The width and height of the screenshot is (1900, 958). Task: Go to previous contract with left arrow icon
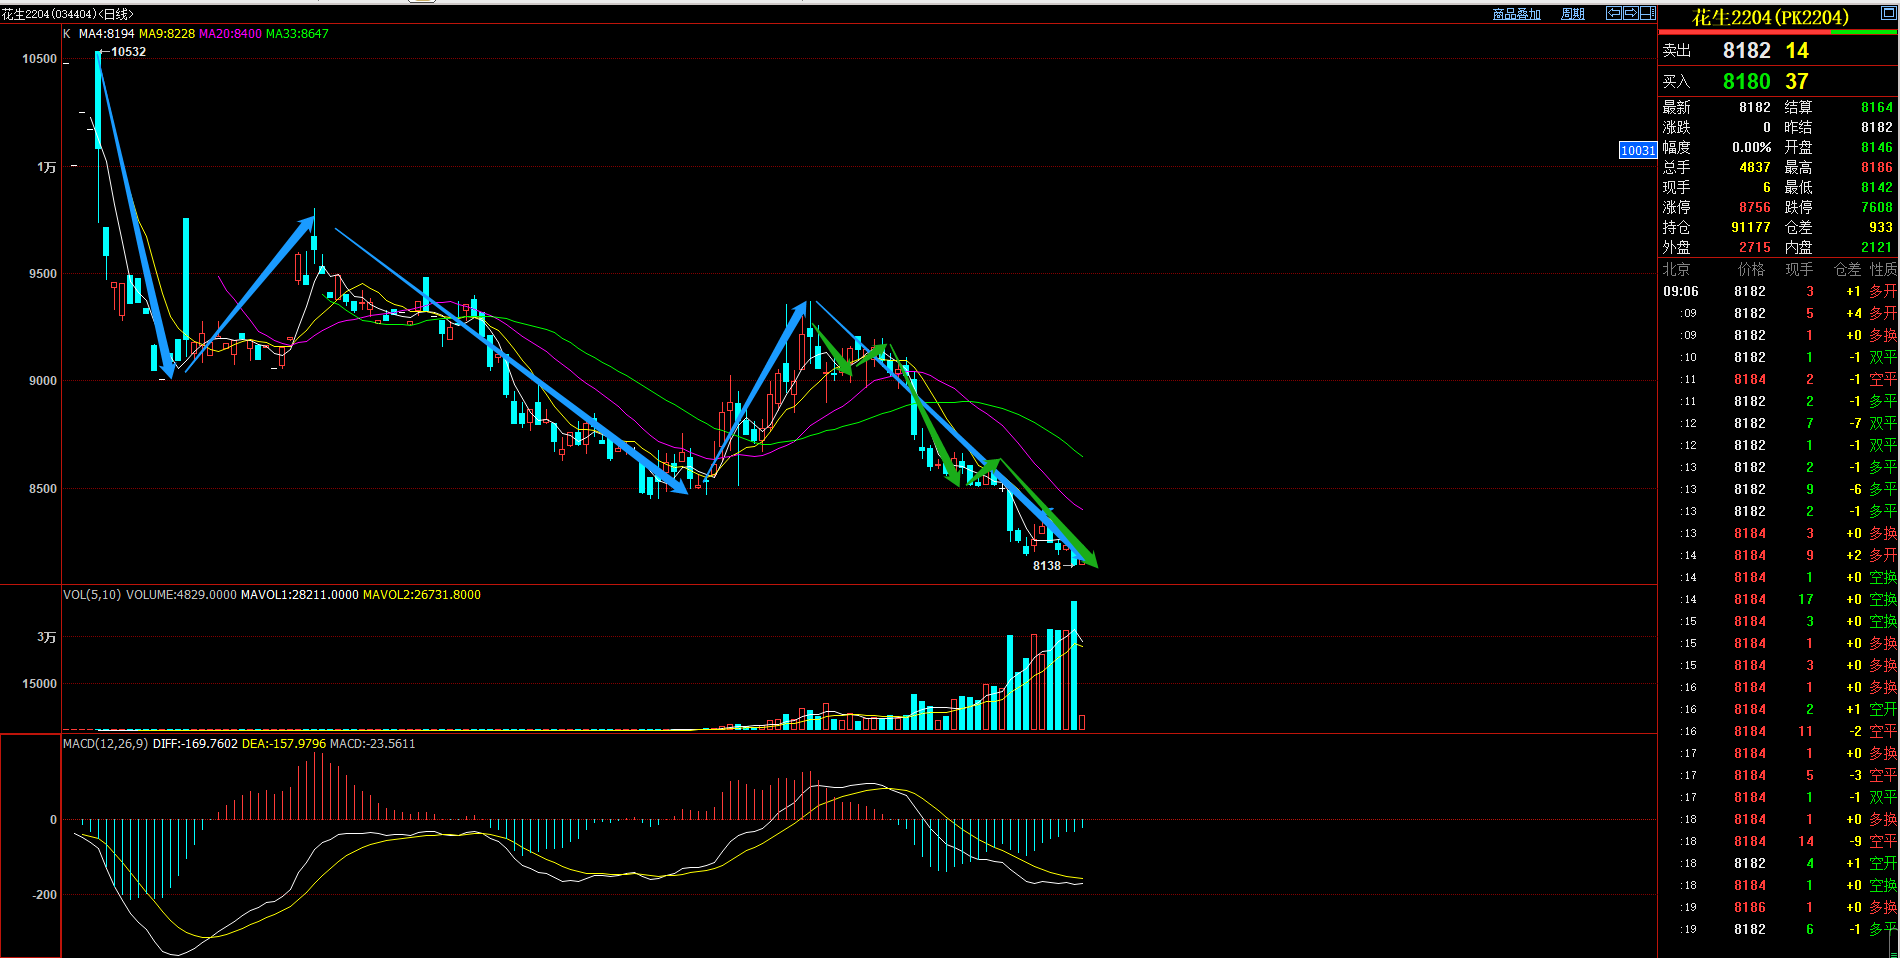point(1614,13)
